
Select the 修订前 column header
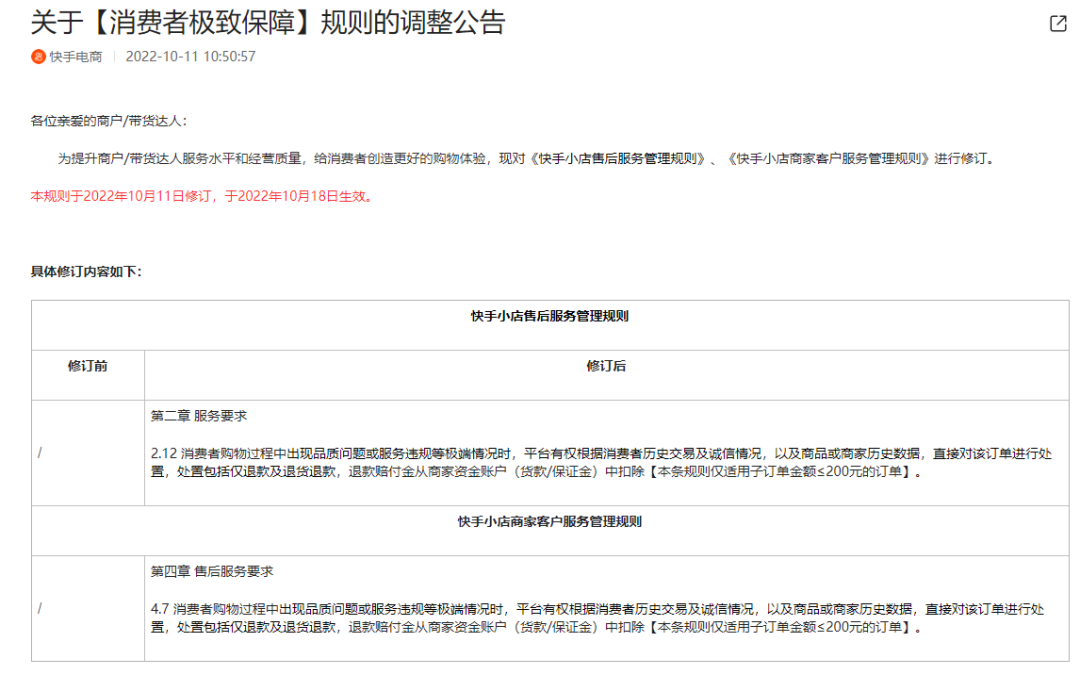click(86, 364)
